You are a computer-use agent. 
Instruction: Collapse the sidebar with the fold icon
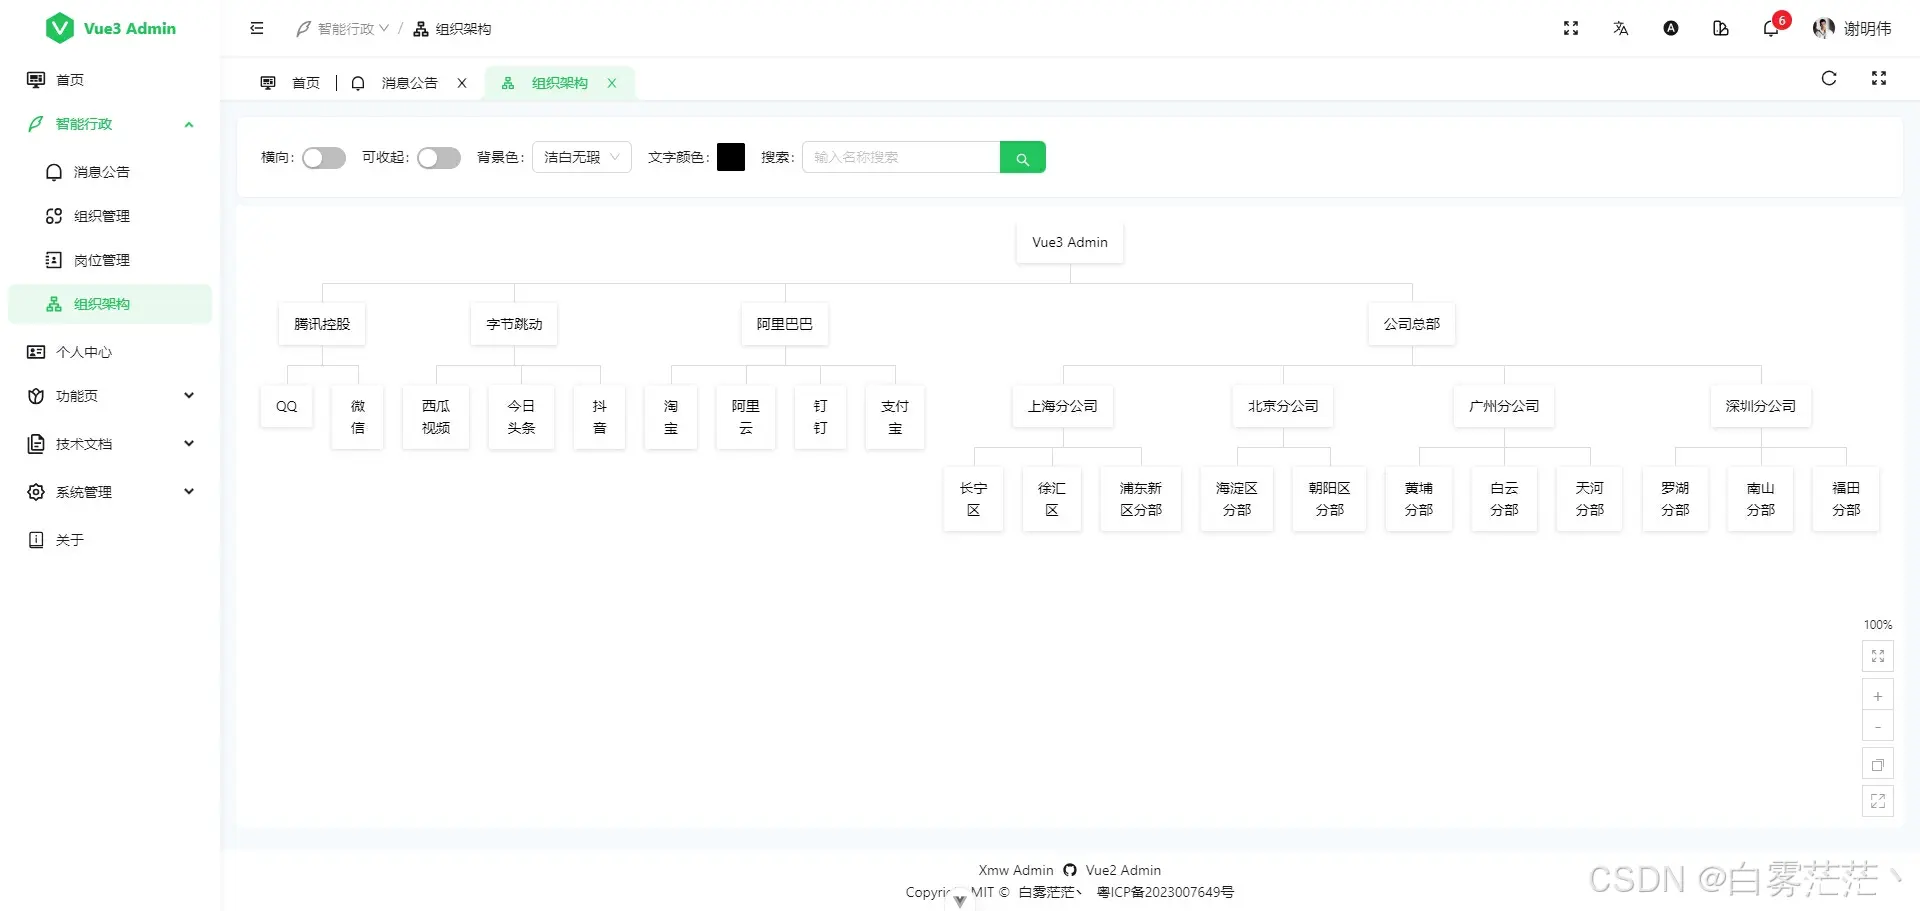(257, 28)
